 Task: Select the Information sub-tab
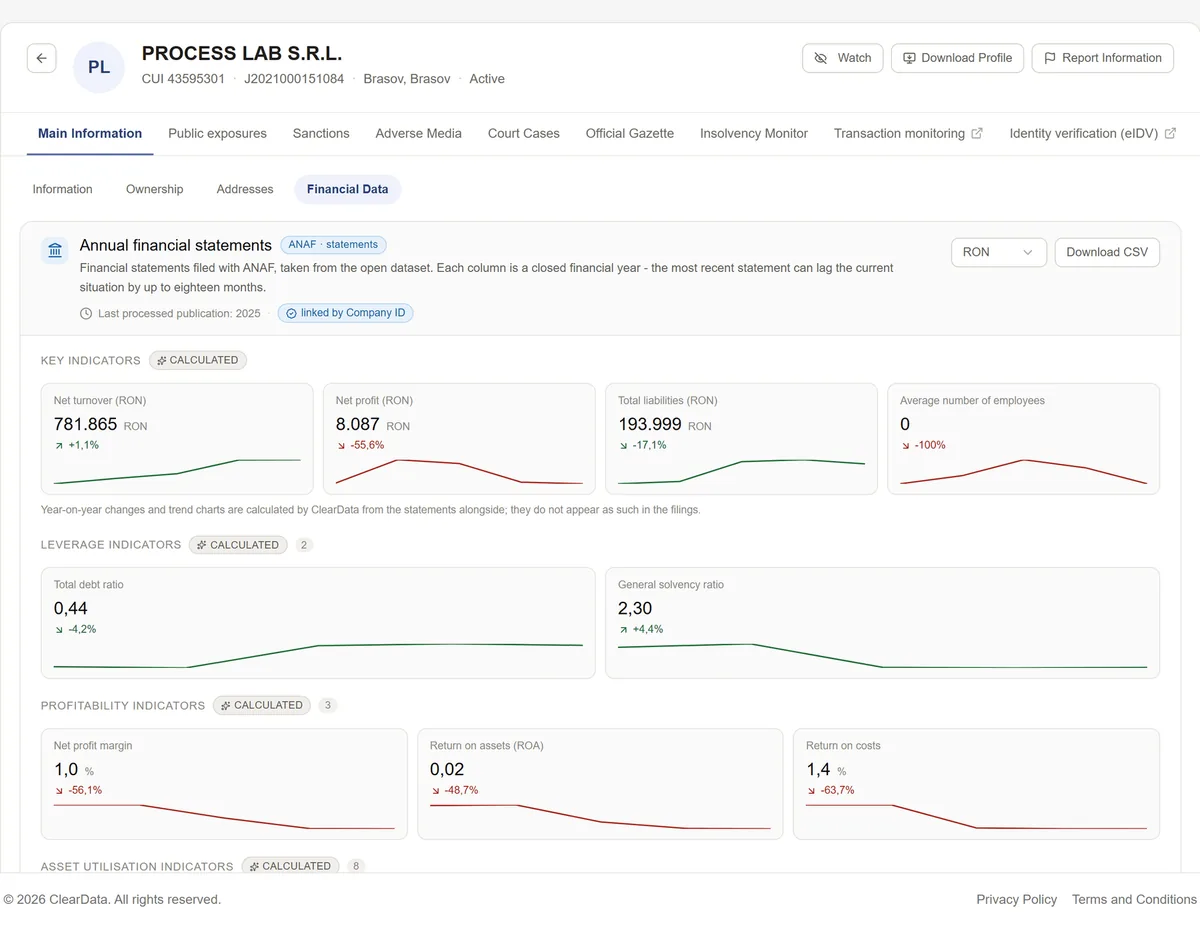click(x=62, y=189)
